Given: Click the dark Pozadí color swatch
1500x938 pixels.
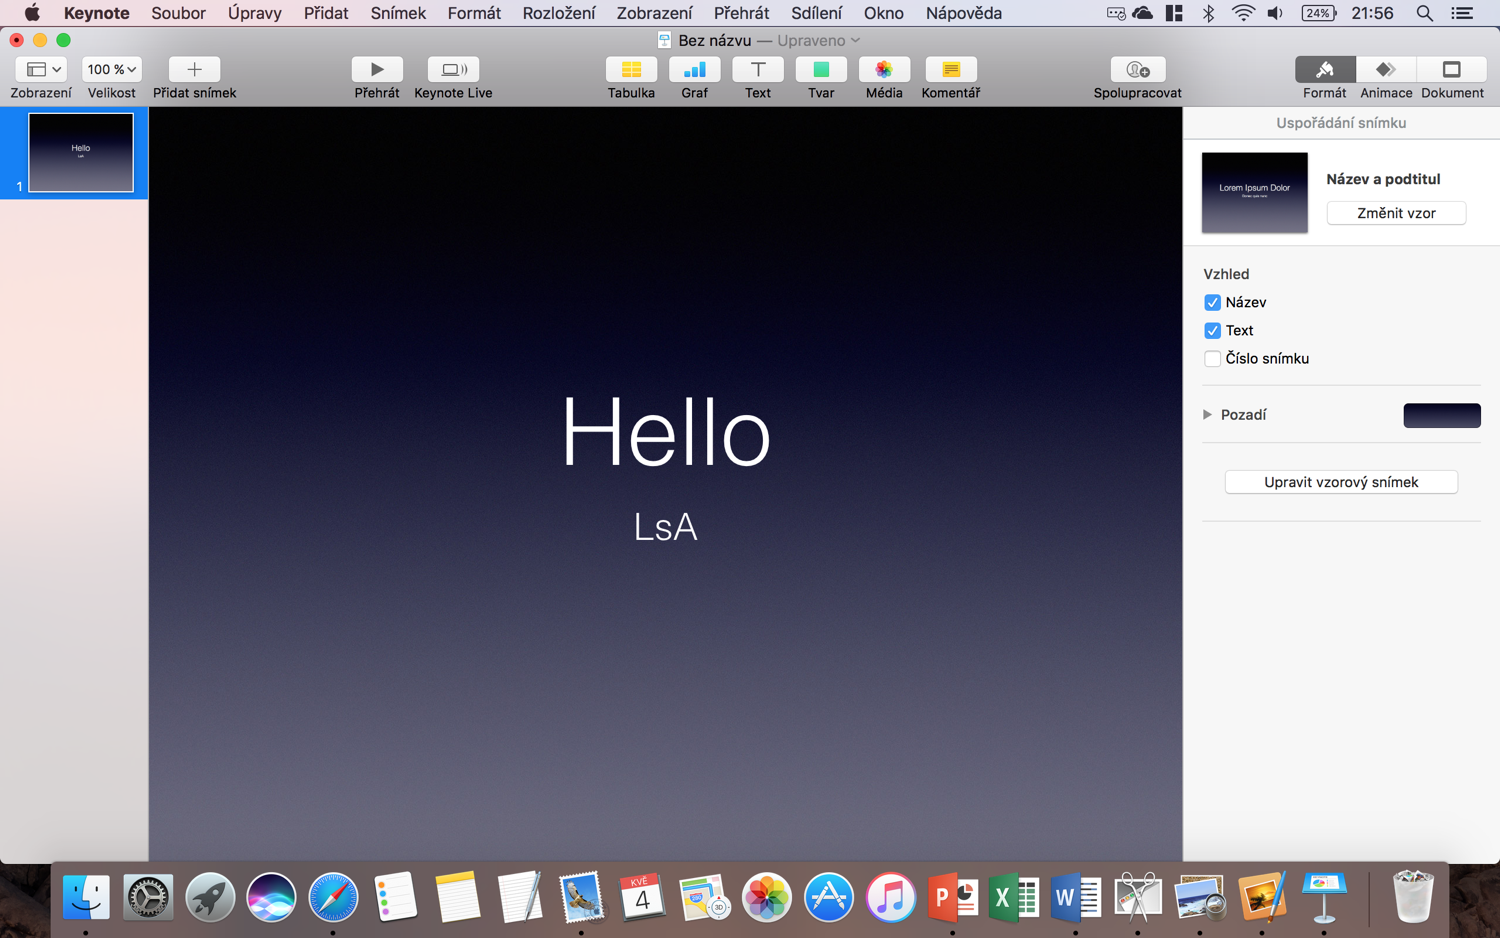Looking at the screenshot, I should click(1441, 415).
